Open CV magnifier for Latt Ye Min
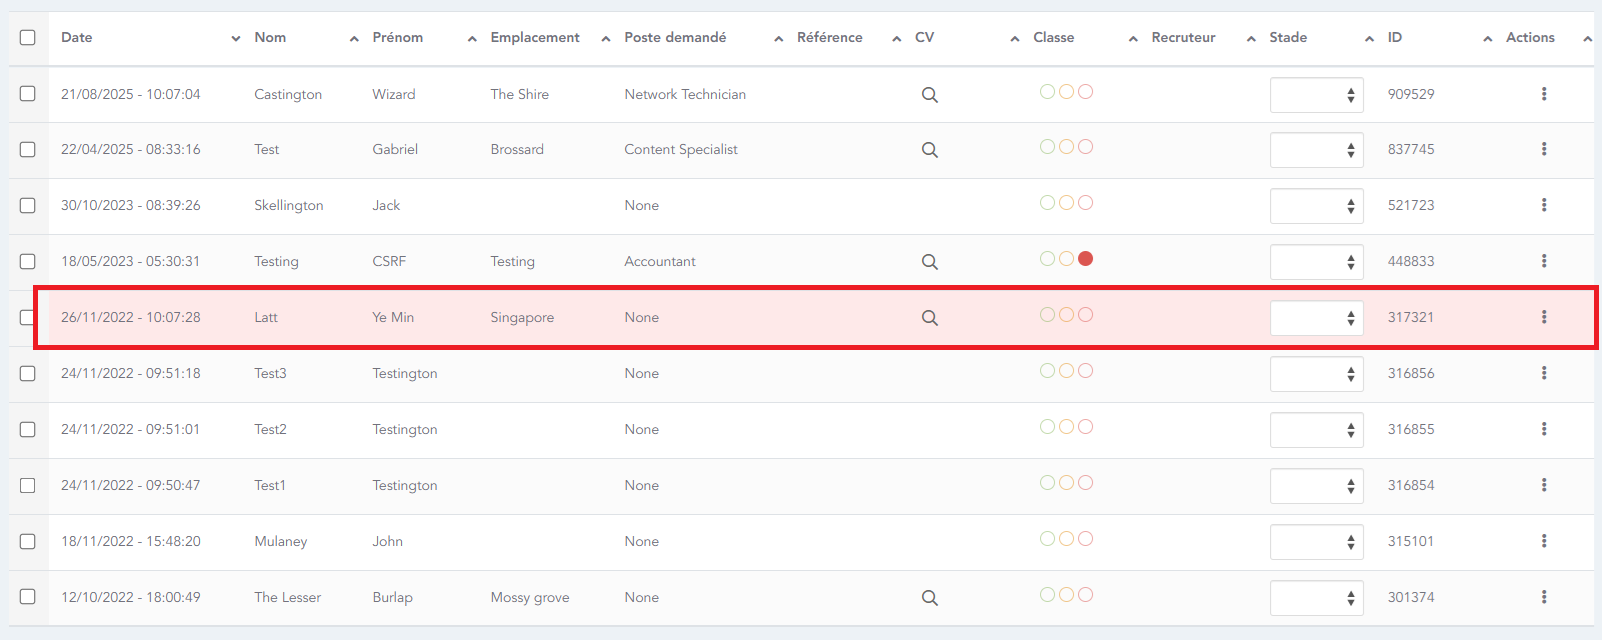This screenshot has width=1602, height=640. pos(929,318)
